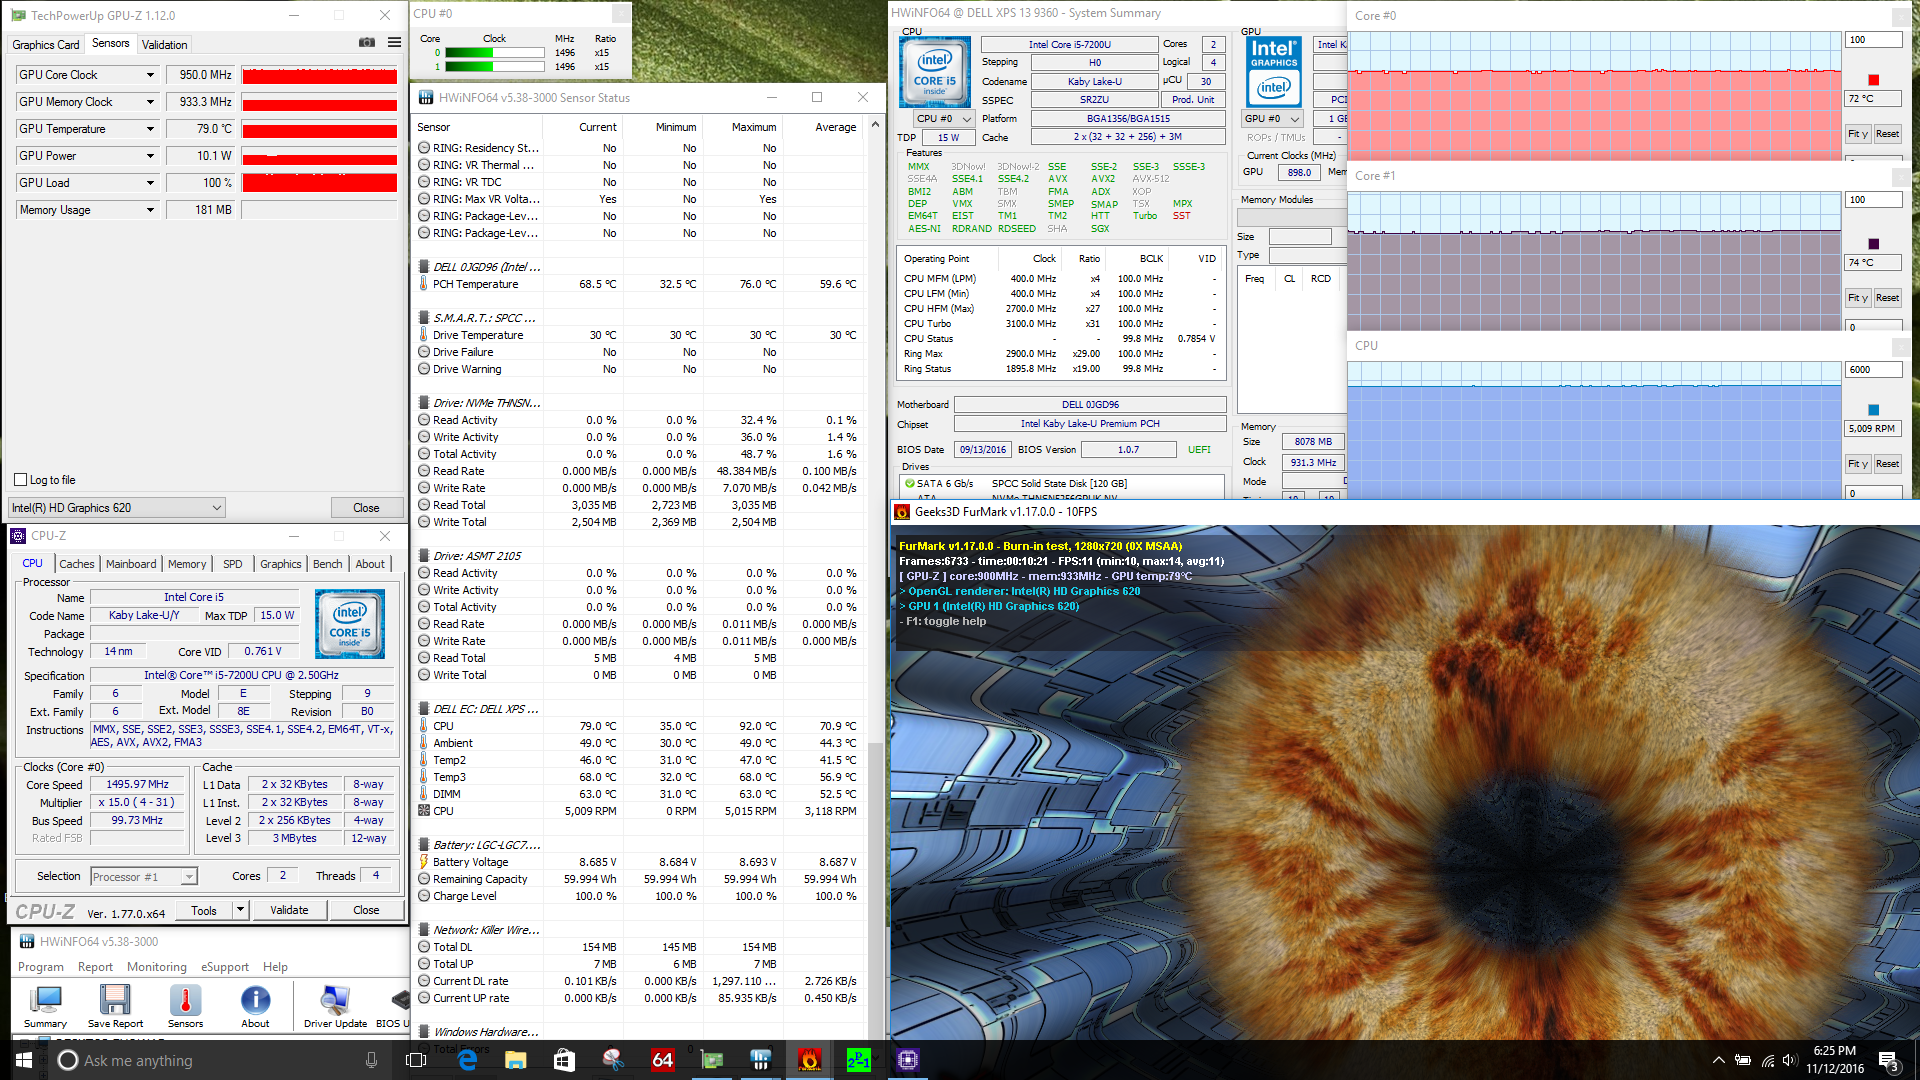Click the Validate button in CPU-Z
Image resolution: width=1920 pixels, height=1080 pixels.
coord(289,910)
